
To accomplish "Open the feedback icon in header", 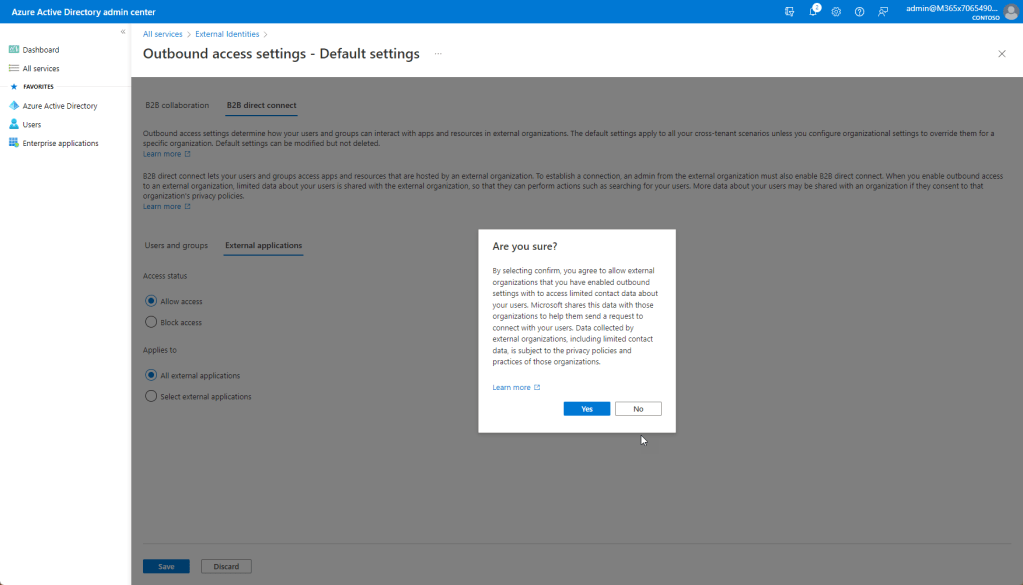I will (882, 11).
